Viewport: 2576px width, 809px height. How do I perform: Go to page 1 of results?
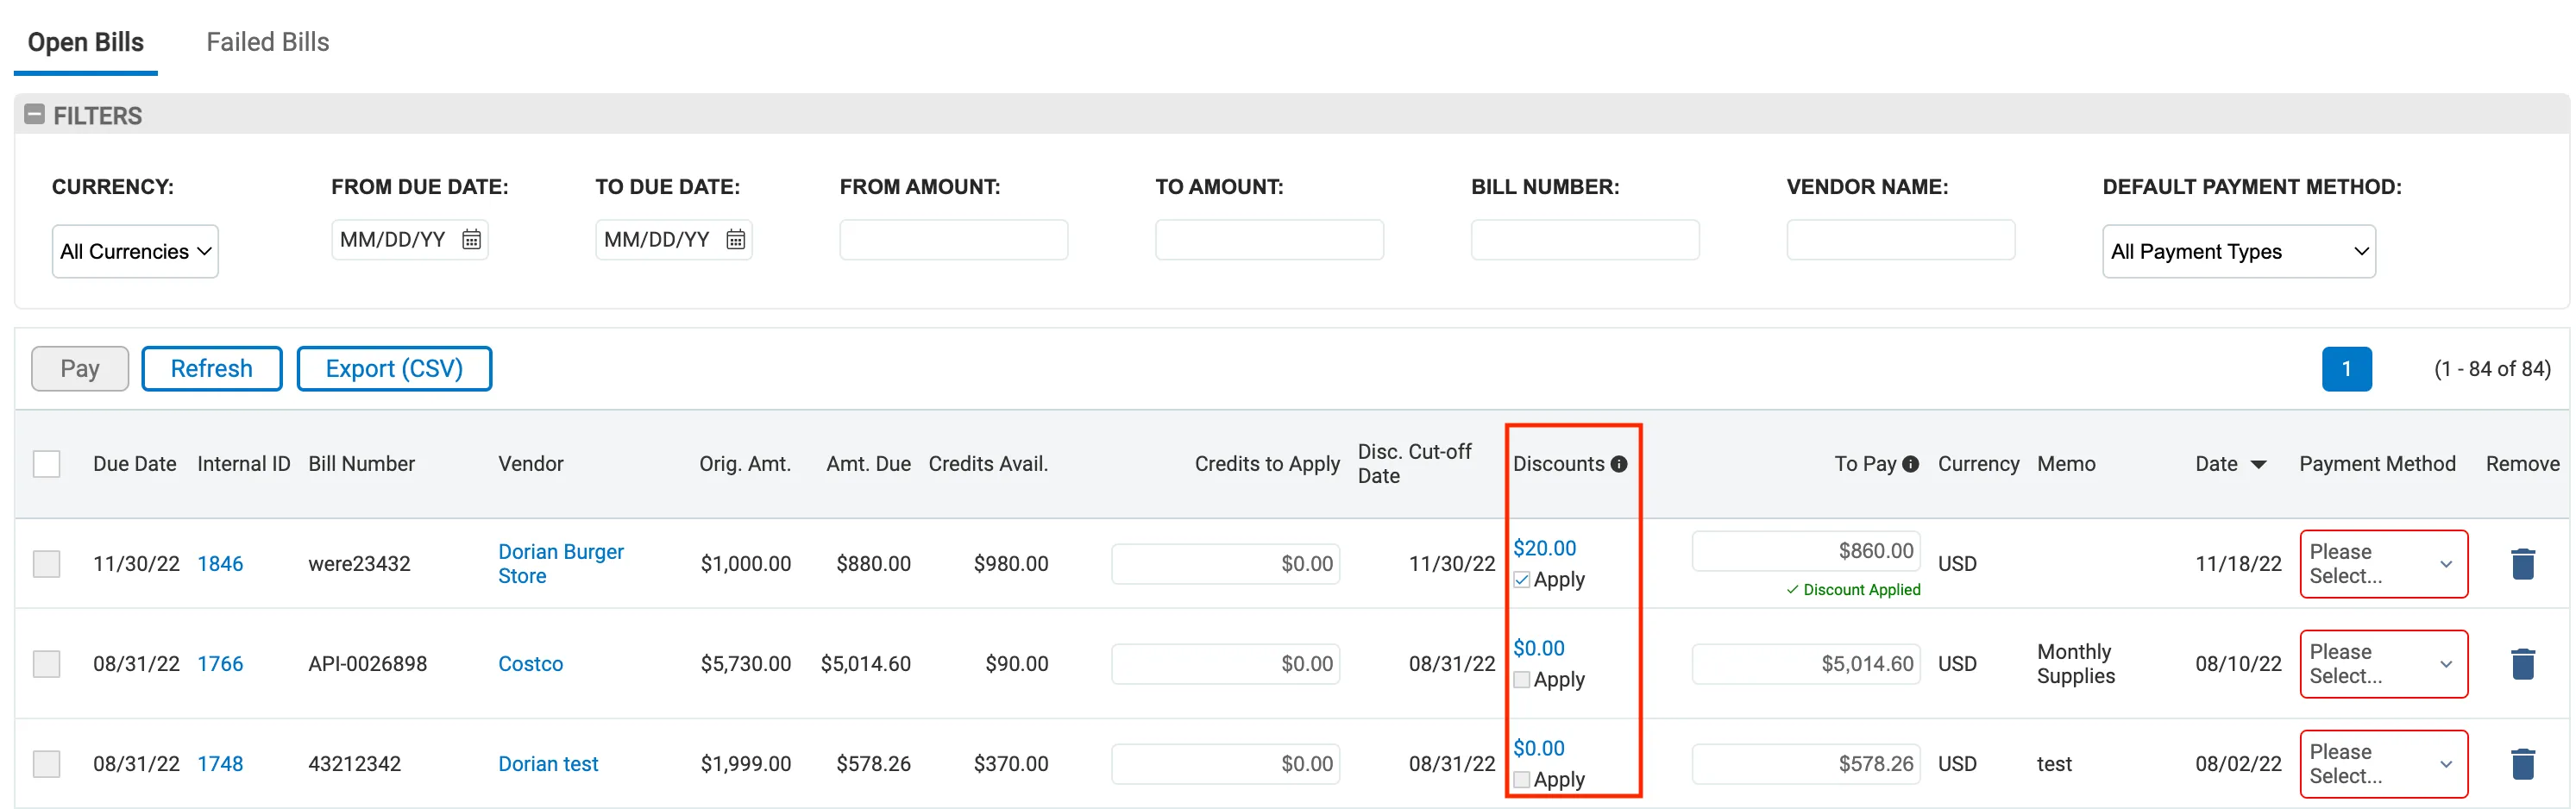[x=2346, y=369]
